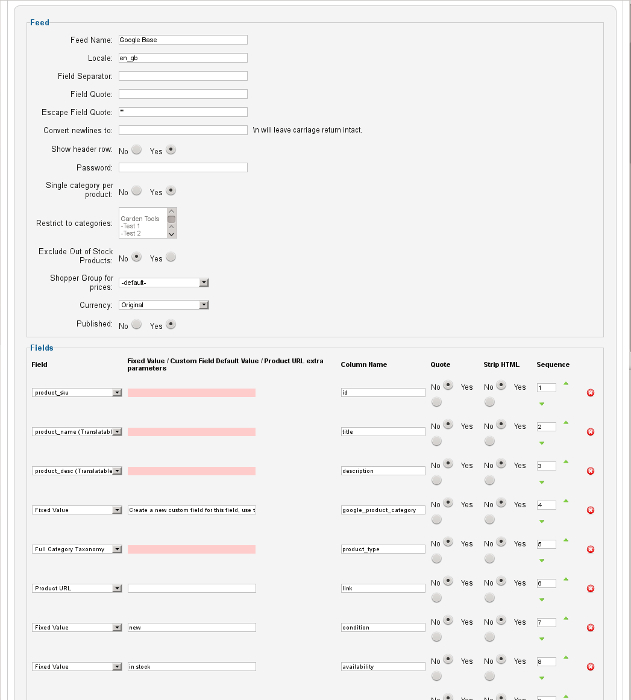Open the Fixed Value dropdown in availability row
The height and width of the screenshot is (700, 631).
77,667
